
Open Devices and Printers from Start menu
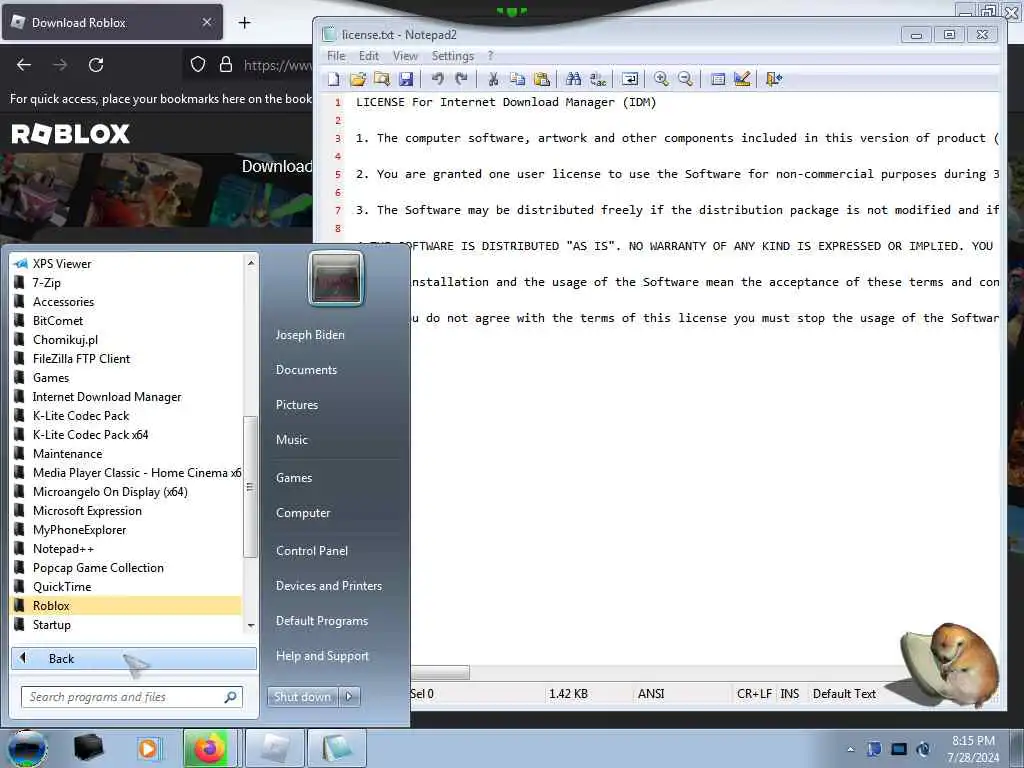coord(328,586)
